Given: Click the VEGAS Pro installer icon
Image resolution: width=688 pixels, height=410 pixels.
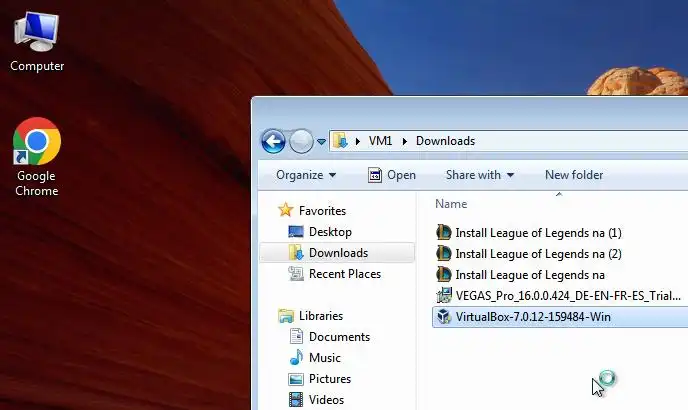Looking at the screenshot, I should tap(444, 295).
